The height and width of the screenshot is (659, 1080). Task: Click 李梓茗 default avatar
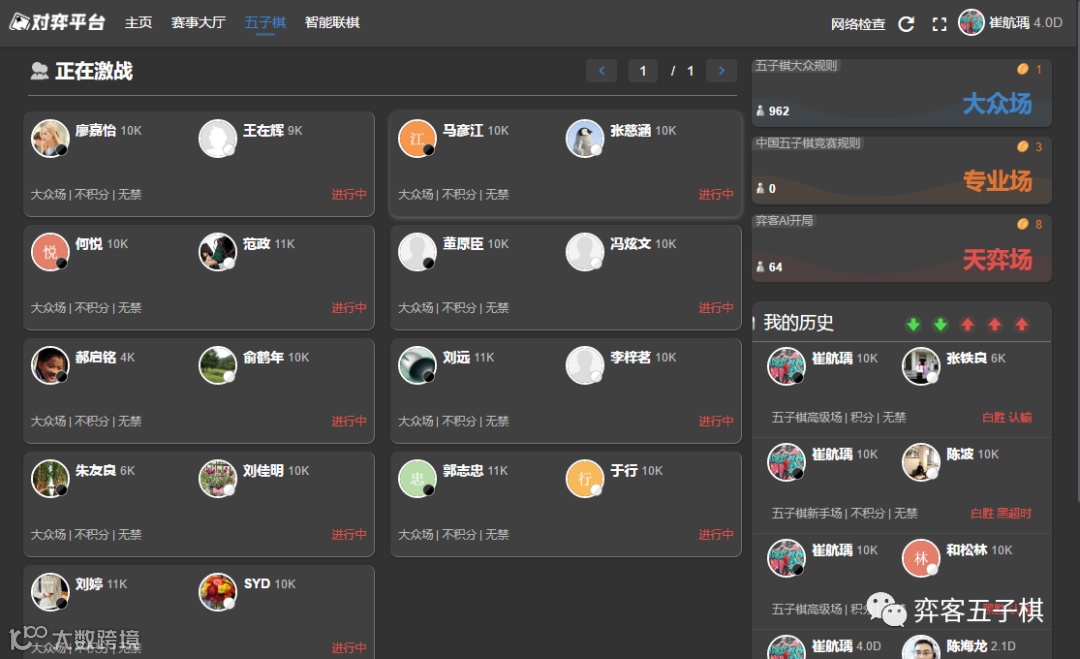[x=585, y=365]
